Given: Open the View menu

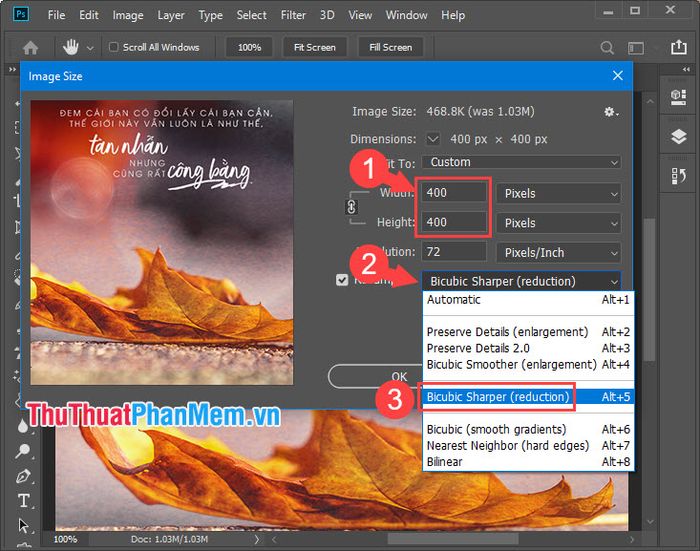Looking at the screenshot, I should 360,15.
